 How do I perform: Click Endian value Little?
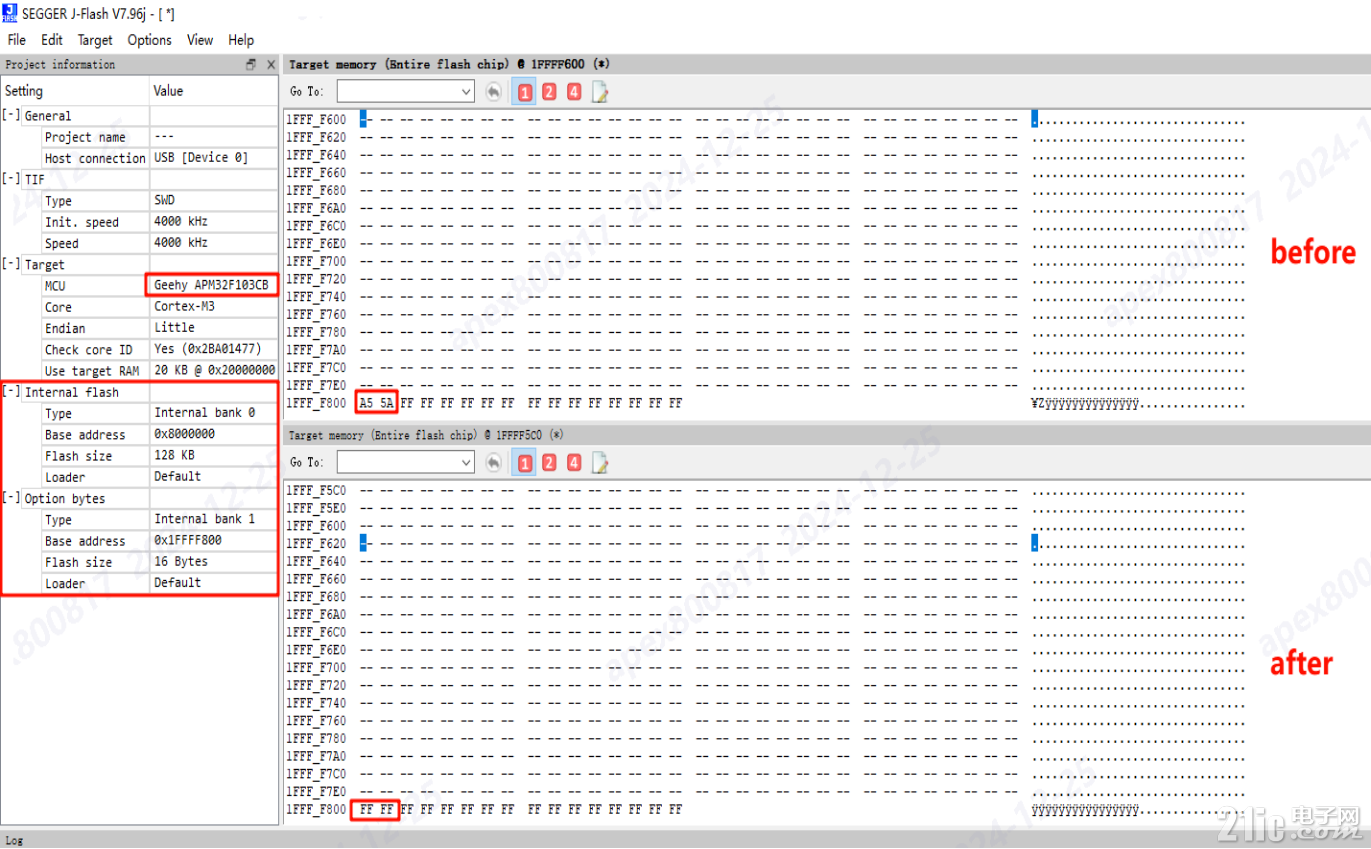(x=174, y=328)
